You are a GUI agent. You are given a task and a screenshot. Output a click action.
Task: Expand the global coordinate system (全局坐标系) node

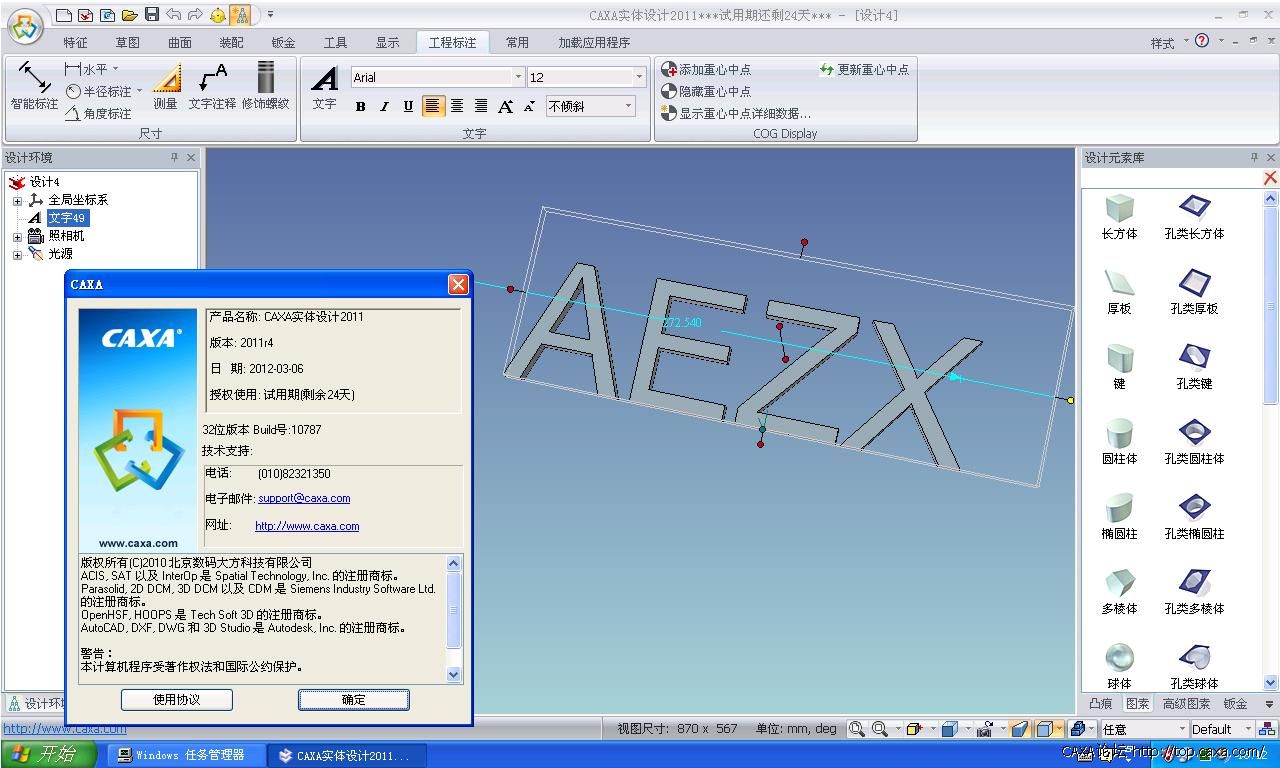click(x=17, y=201)
